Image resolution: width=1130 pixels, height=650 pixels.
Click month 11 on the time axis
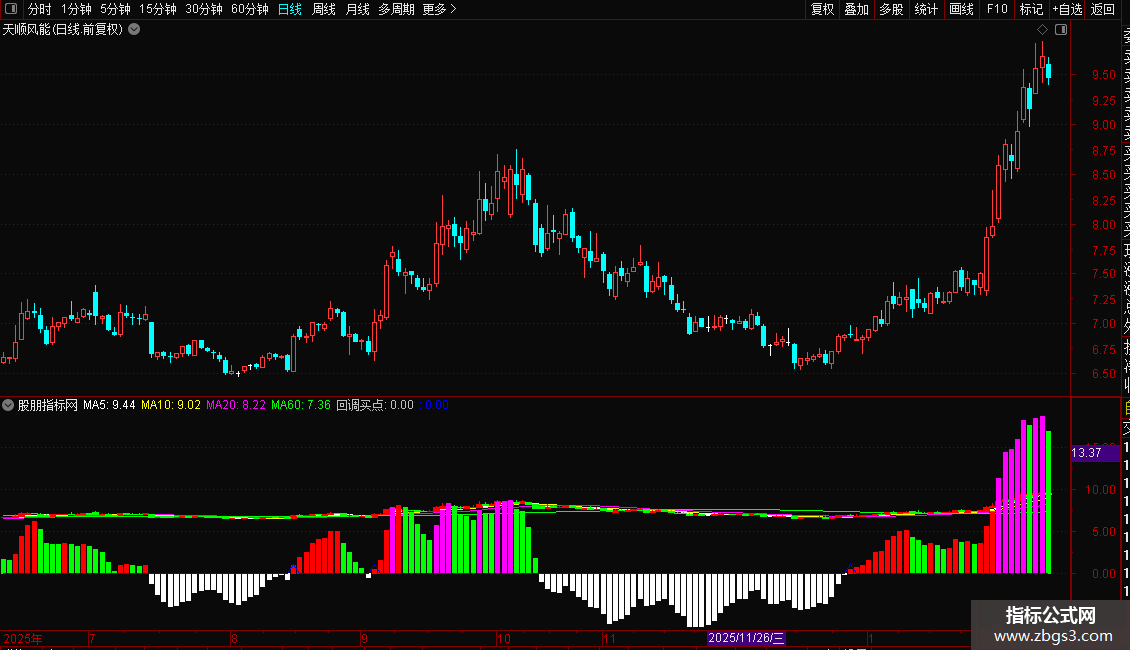(x=609, y=638)
